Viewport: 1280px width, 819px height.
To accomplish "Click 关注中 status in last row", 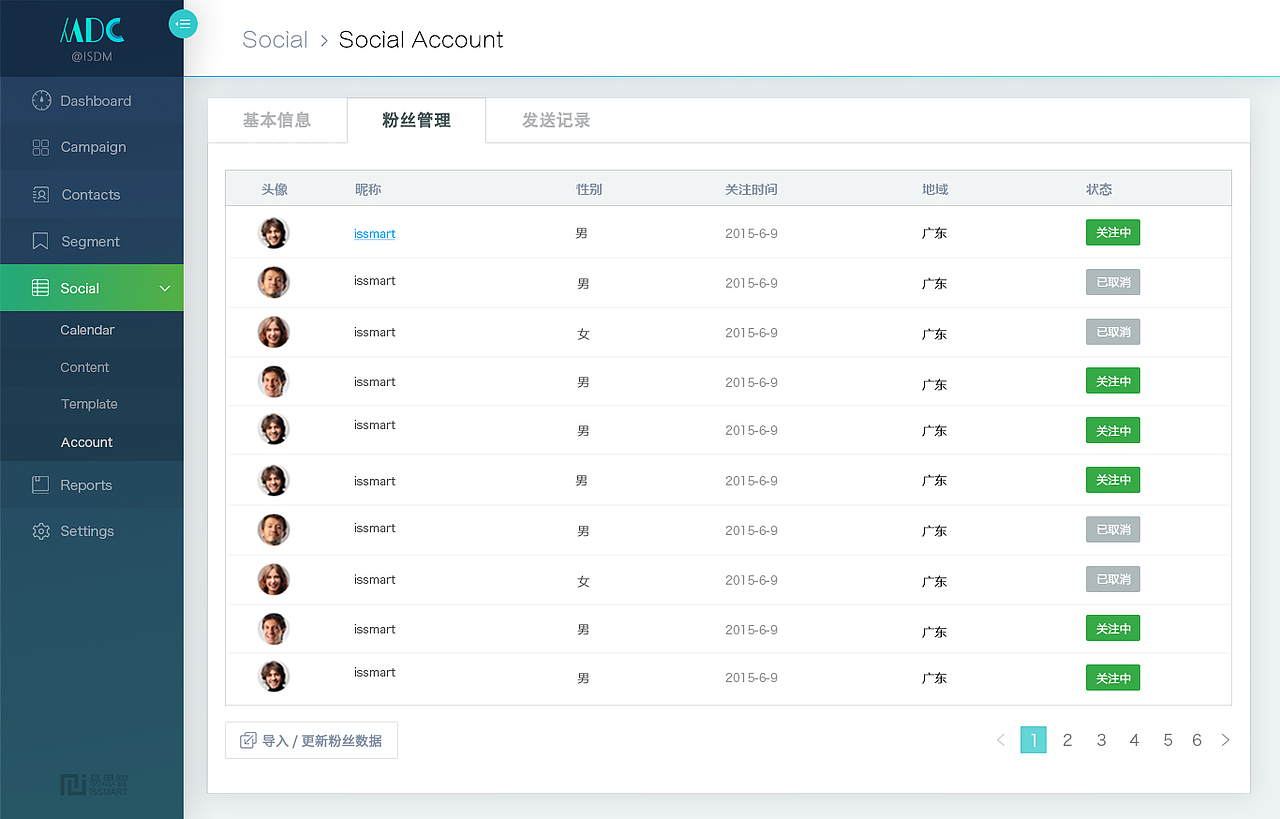I will click(1113, 678).
